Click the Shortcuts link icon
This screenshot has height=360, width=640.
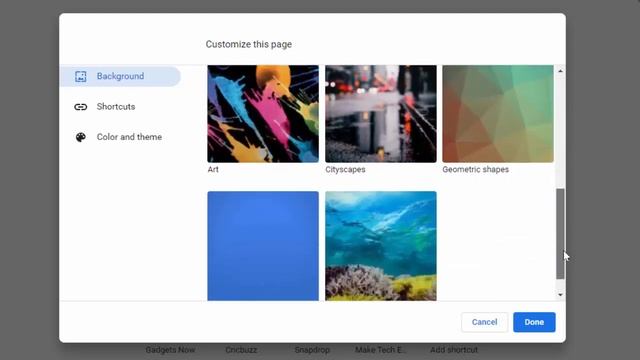81,107
